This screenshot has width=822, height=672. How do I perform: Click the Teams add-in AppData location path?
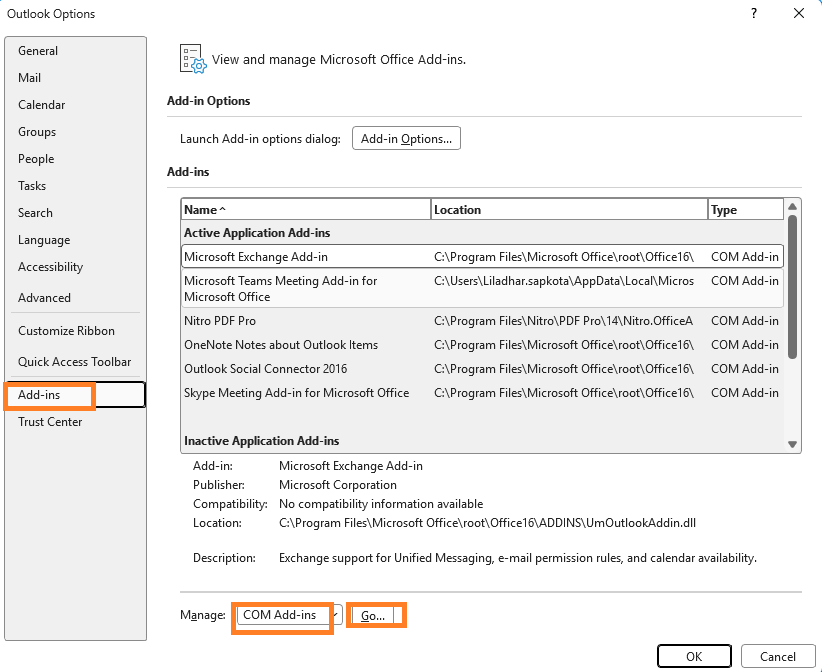click(x=564, y=281)
